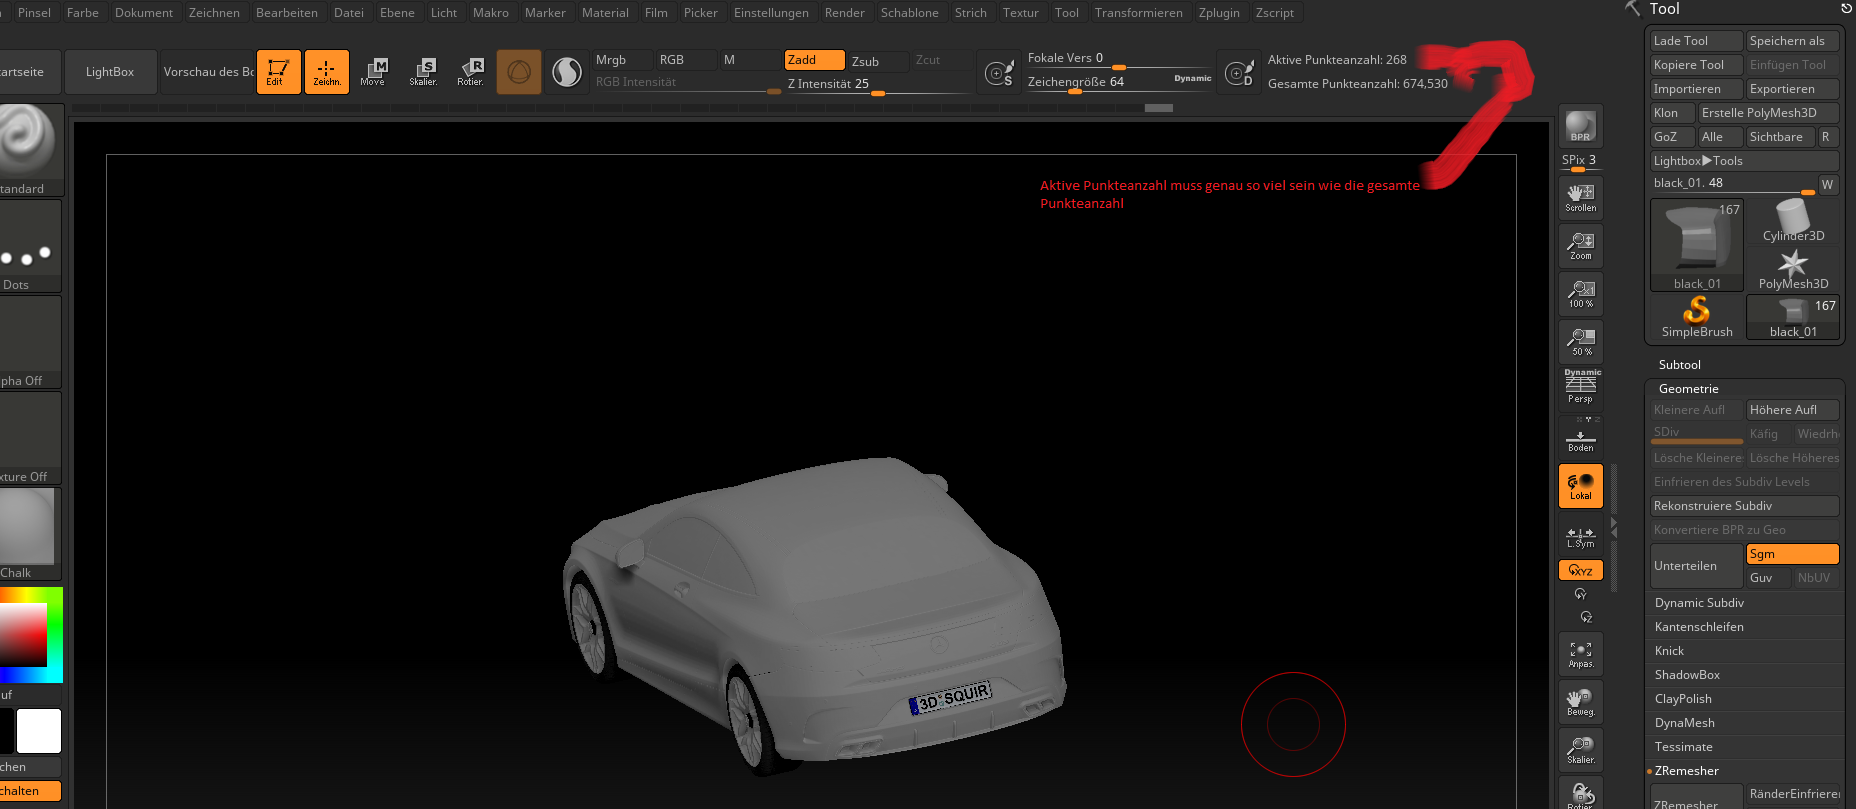Image resolution: width=1856 pixels, height=809 pixels.
Task: Open the Pinsel menu
Action: coord(34,12)
